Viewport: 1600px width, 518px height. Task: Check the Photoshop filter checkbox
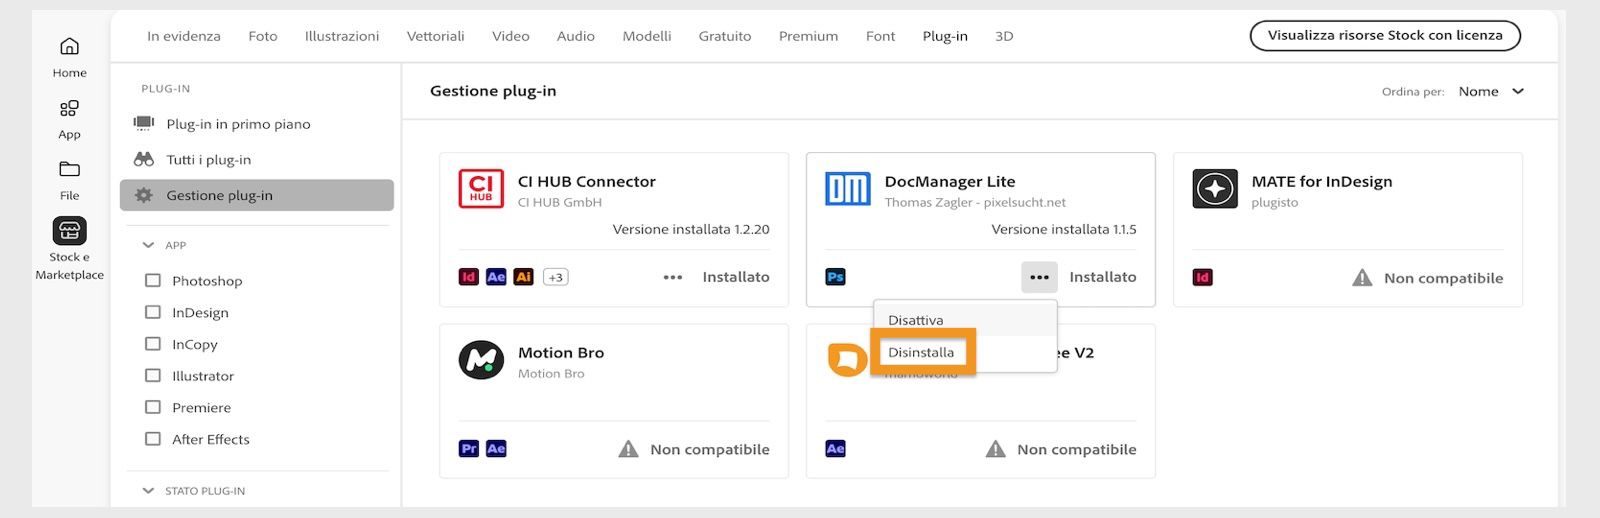point(153,281)
